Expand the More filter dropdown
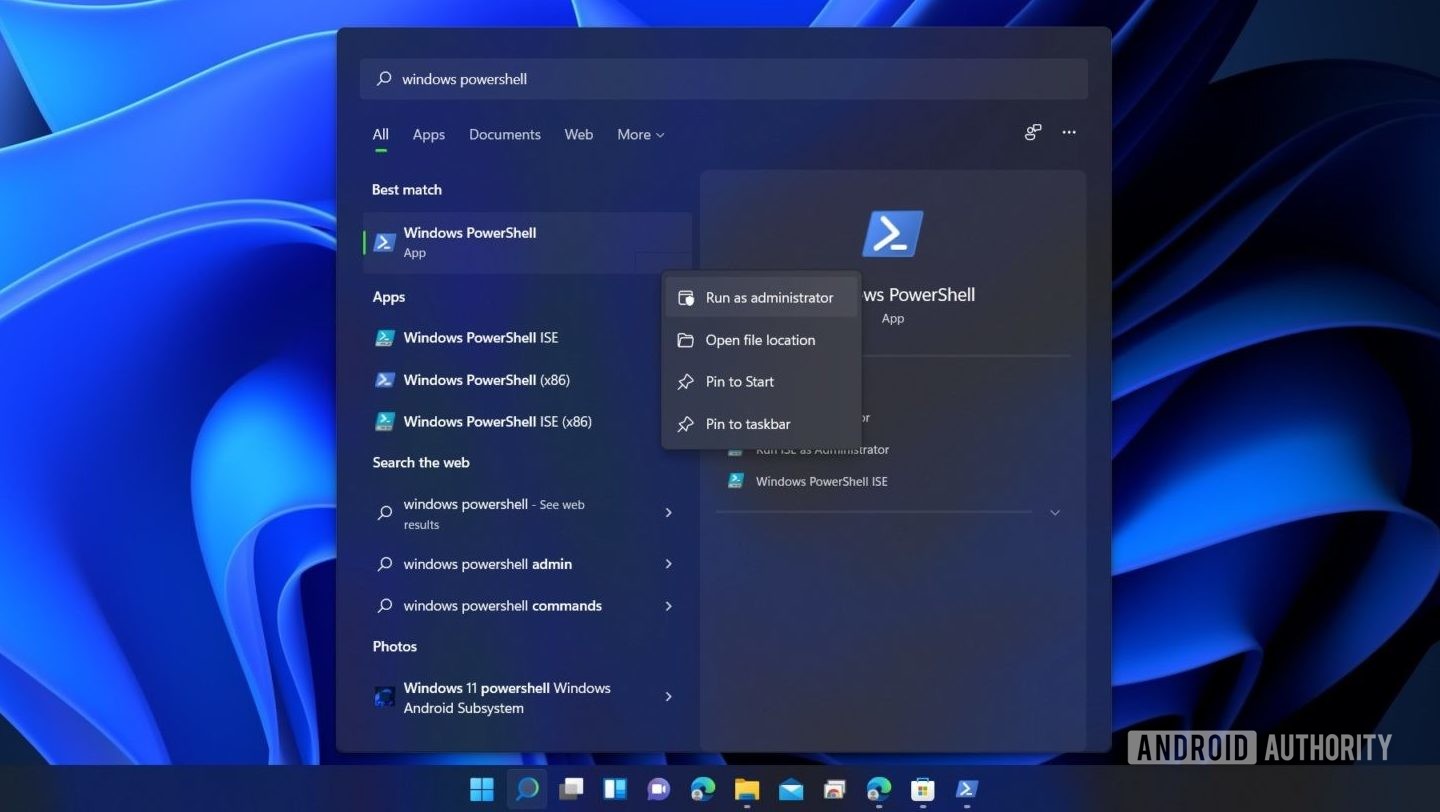1440x812 pixels. [641, 134]
